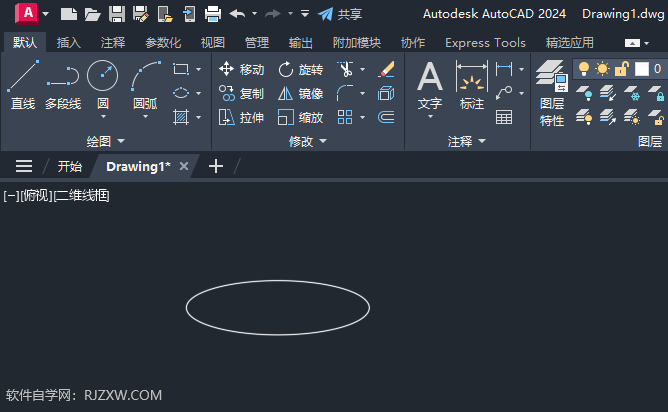
Task: Click the Save As icon
Action: [x=141, y=14]
